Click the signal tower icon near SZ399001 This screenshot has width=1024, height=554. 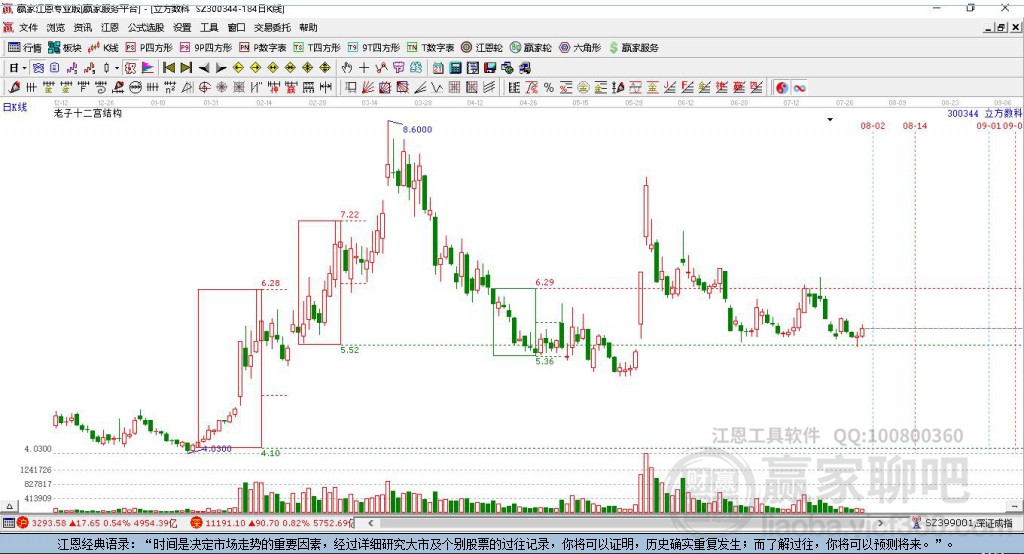click(917, 523)
